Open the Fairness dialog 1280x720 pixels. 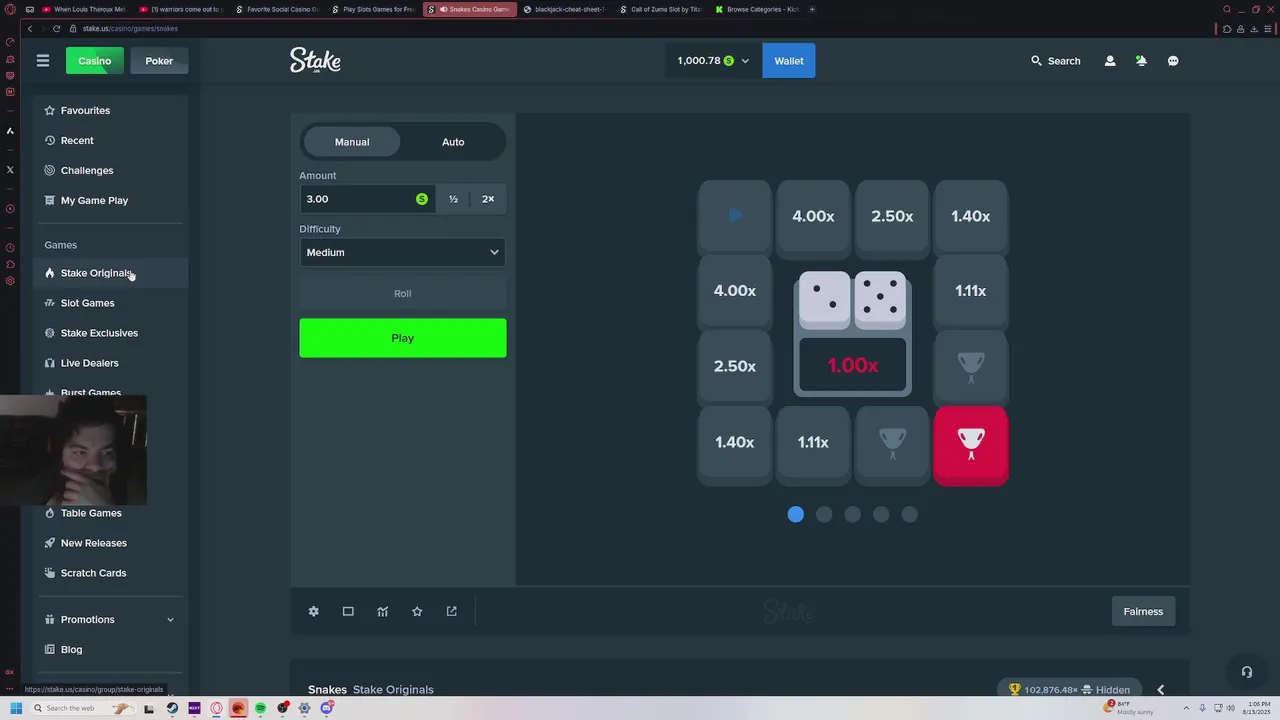coord(1143,611)
